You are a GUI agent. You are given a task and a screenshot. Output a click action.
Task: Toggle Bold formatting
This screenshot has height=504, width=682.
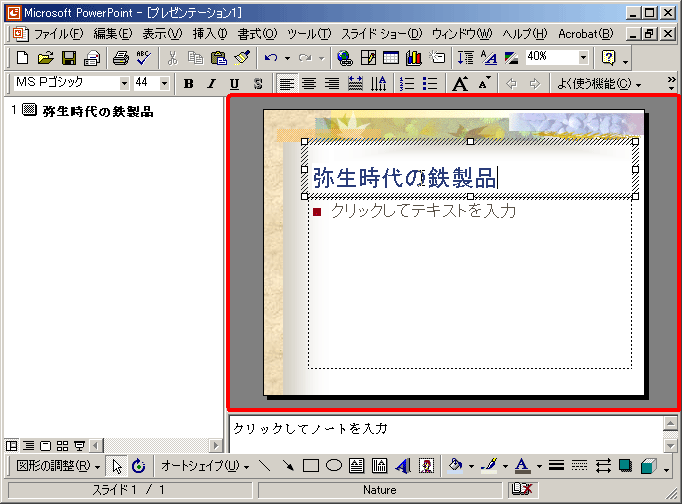click(x=188, y=83)
